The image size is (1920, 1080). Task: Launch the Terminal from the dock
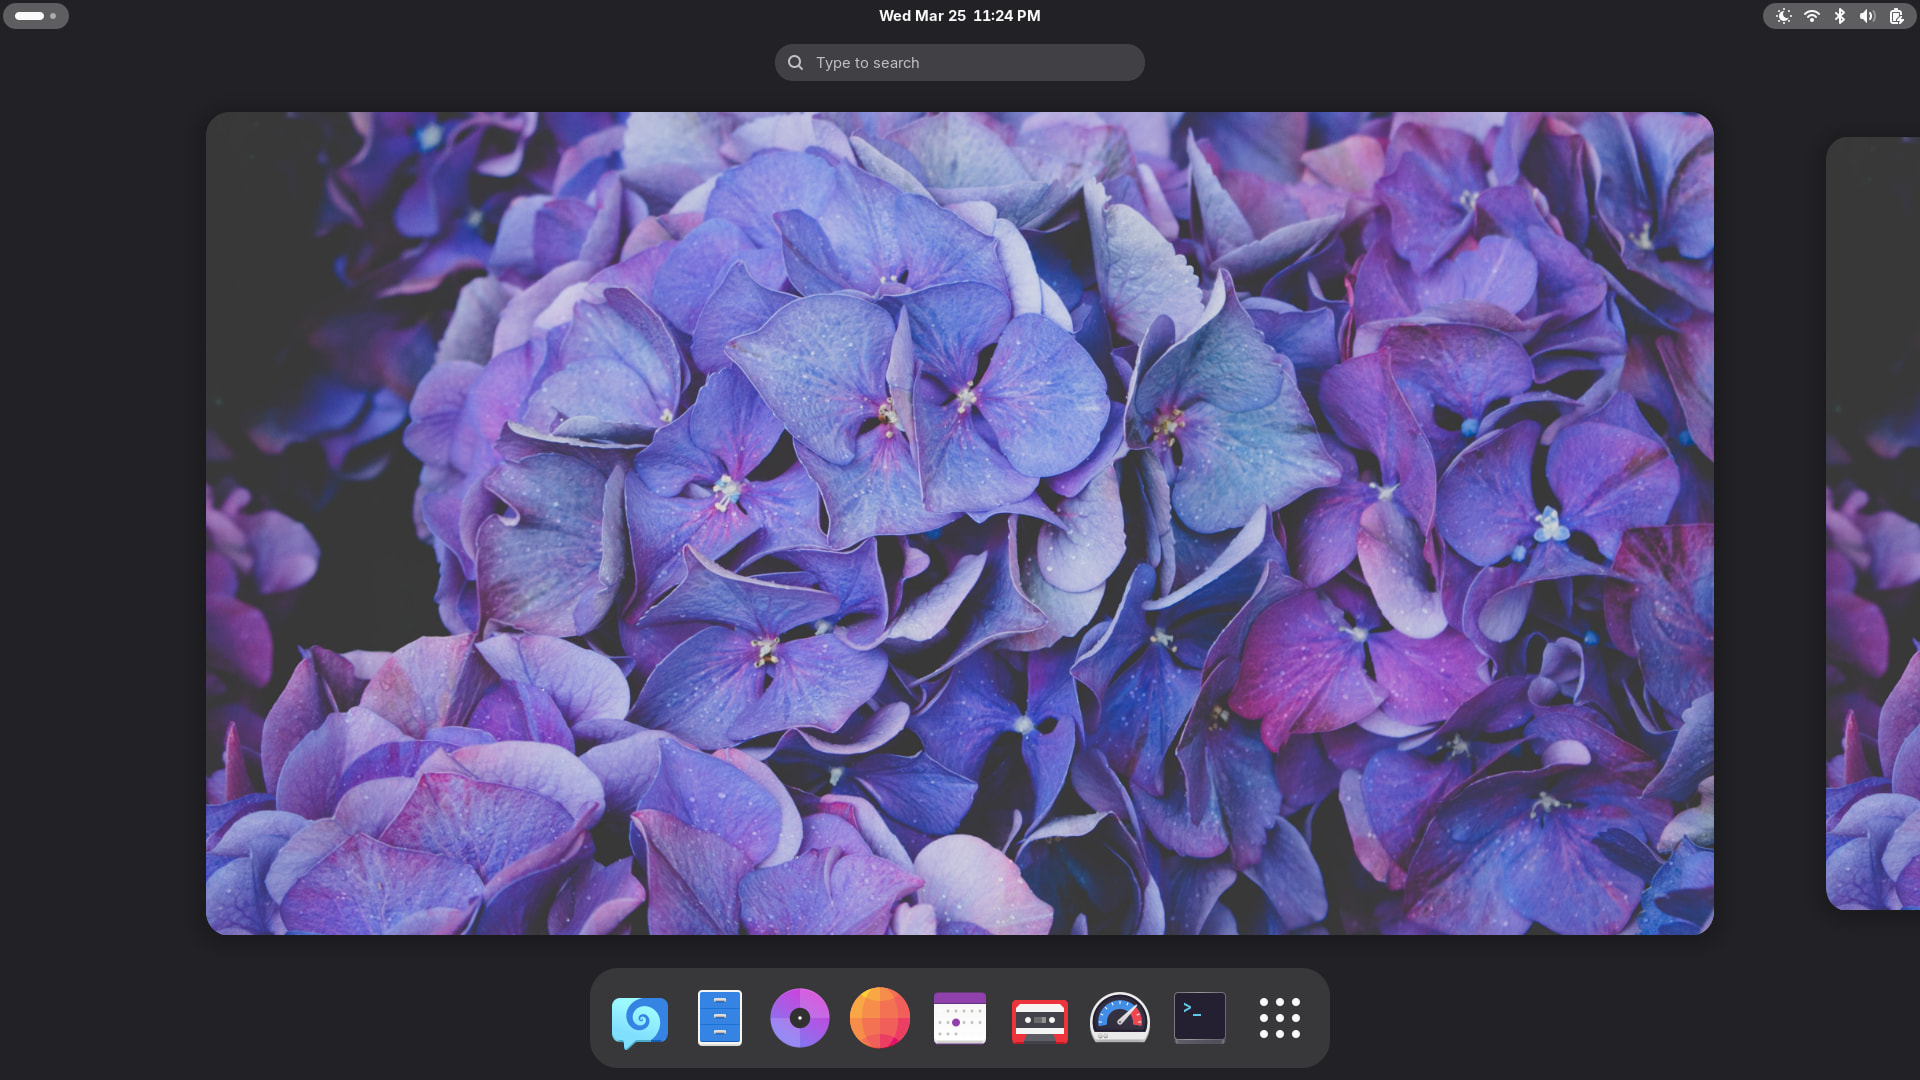[x=1199, y=1018]
